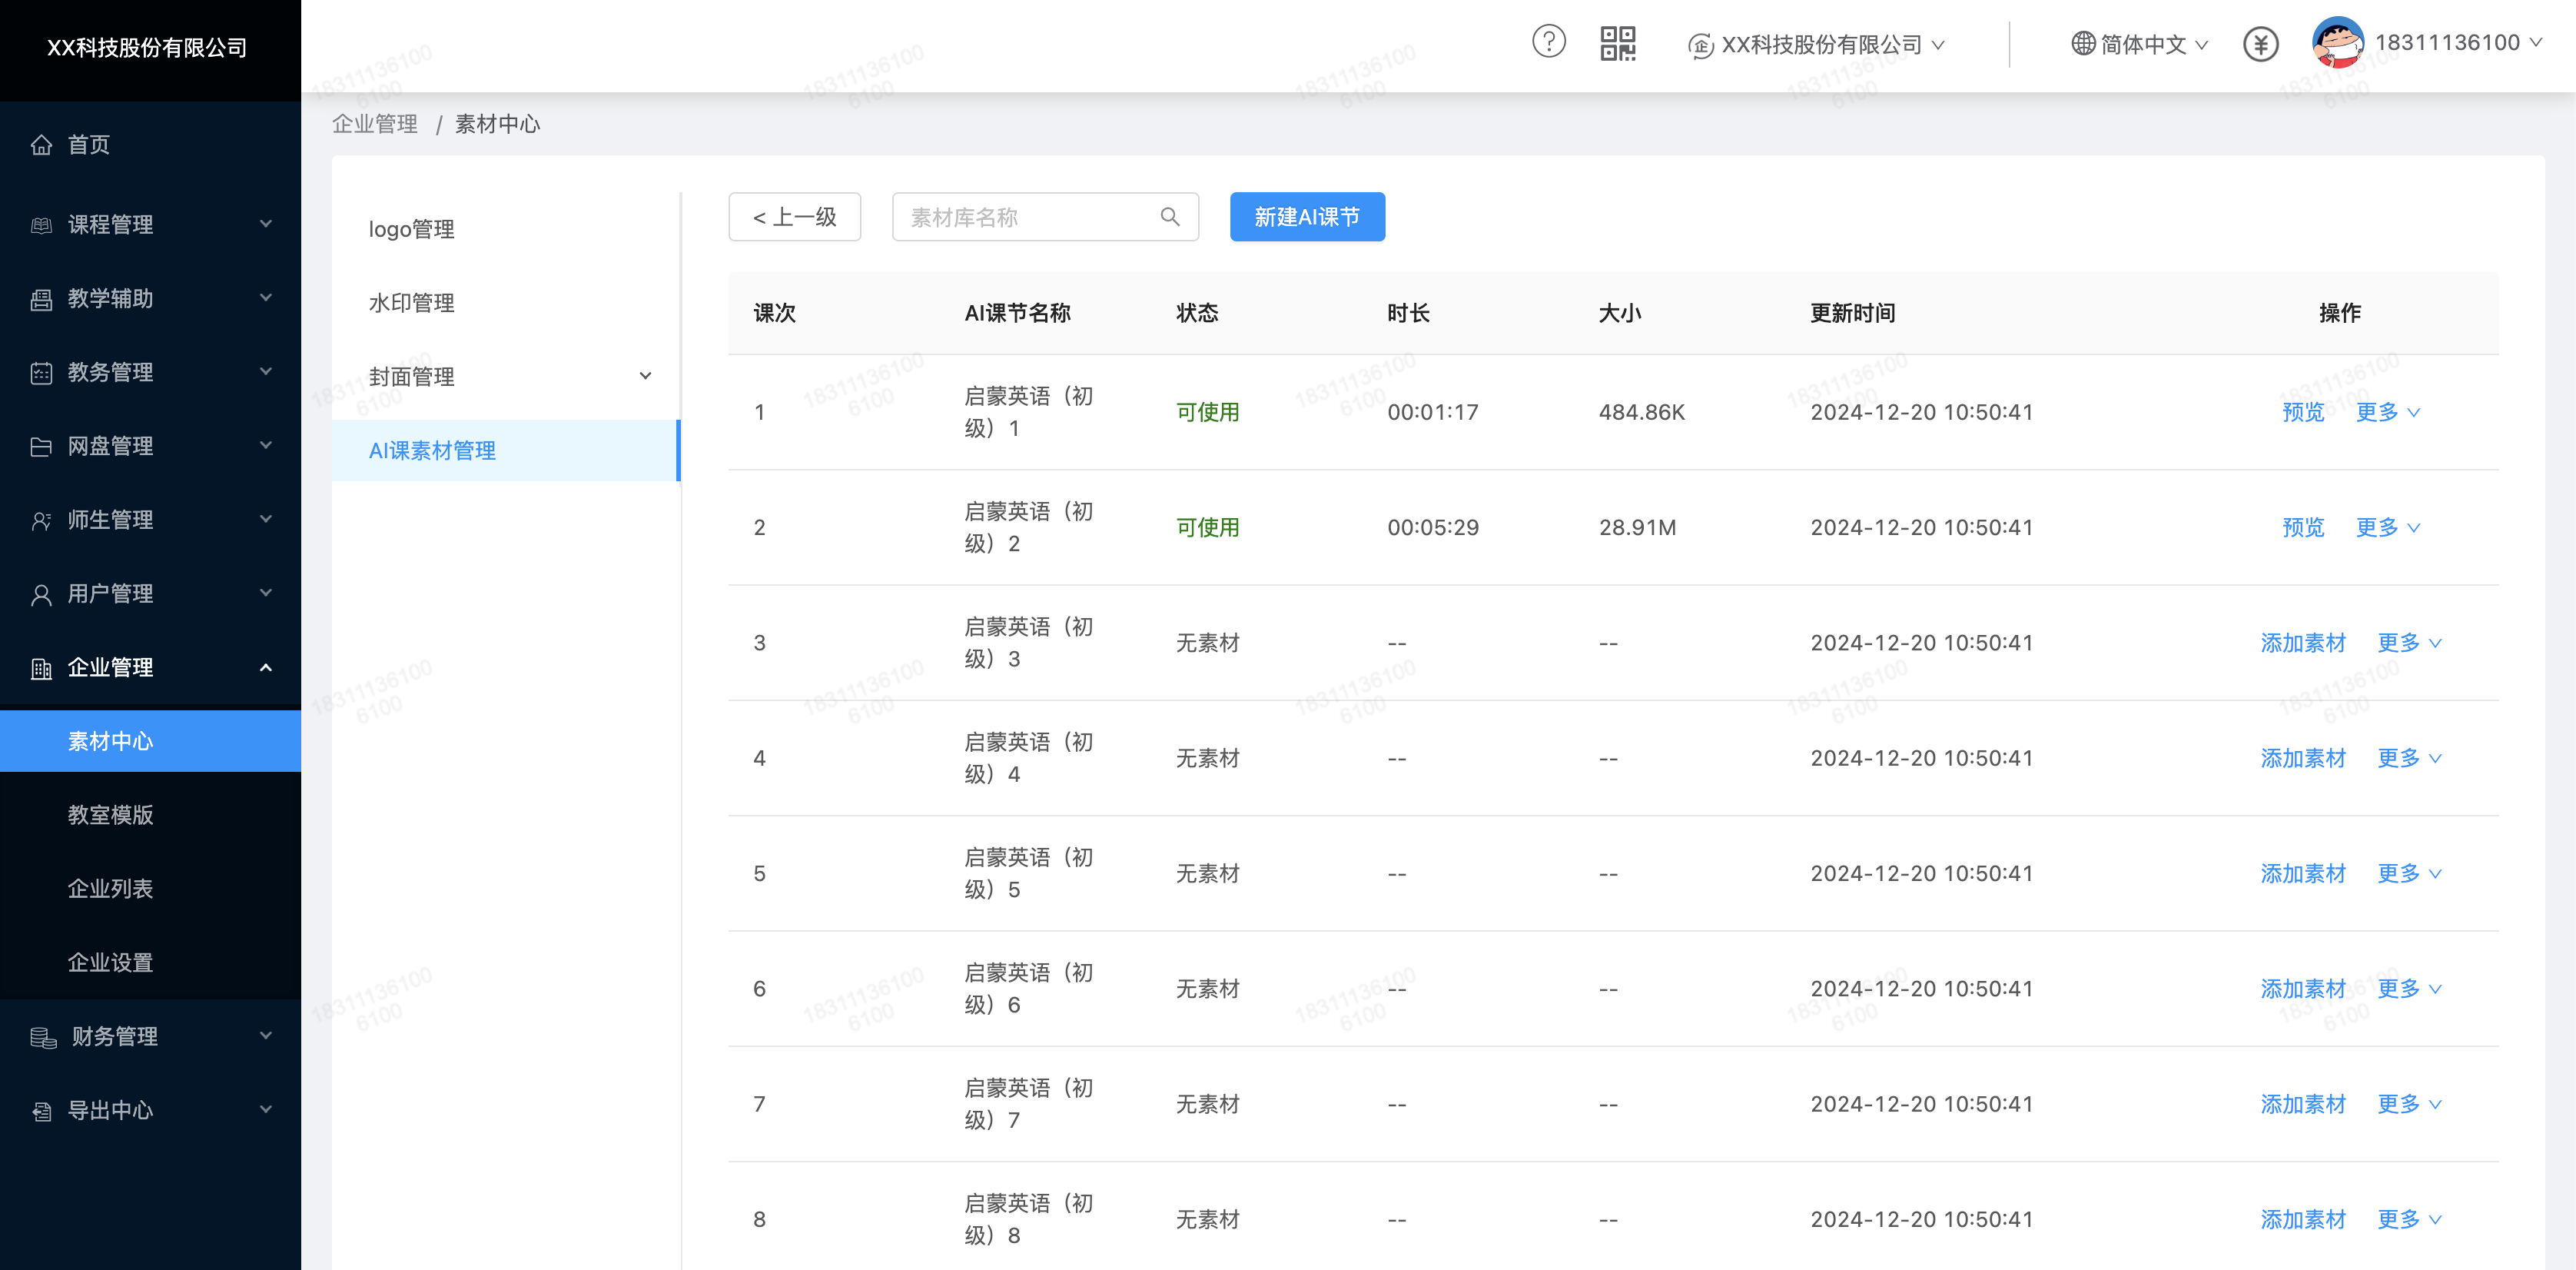Expand the 课程管理 sidebar menu

pyautogui.click(x=150, y=224)
